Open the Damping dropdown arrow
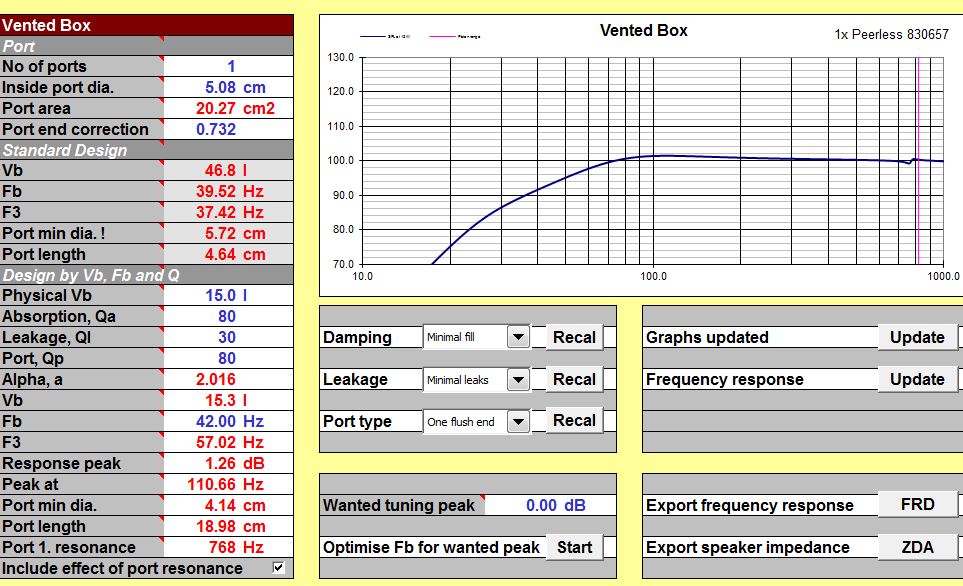This screenshot has height=586, width=963. point(518,337)
